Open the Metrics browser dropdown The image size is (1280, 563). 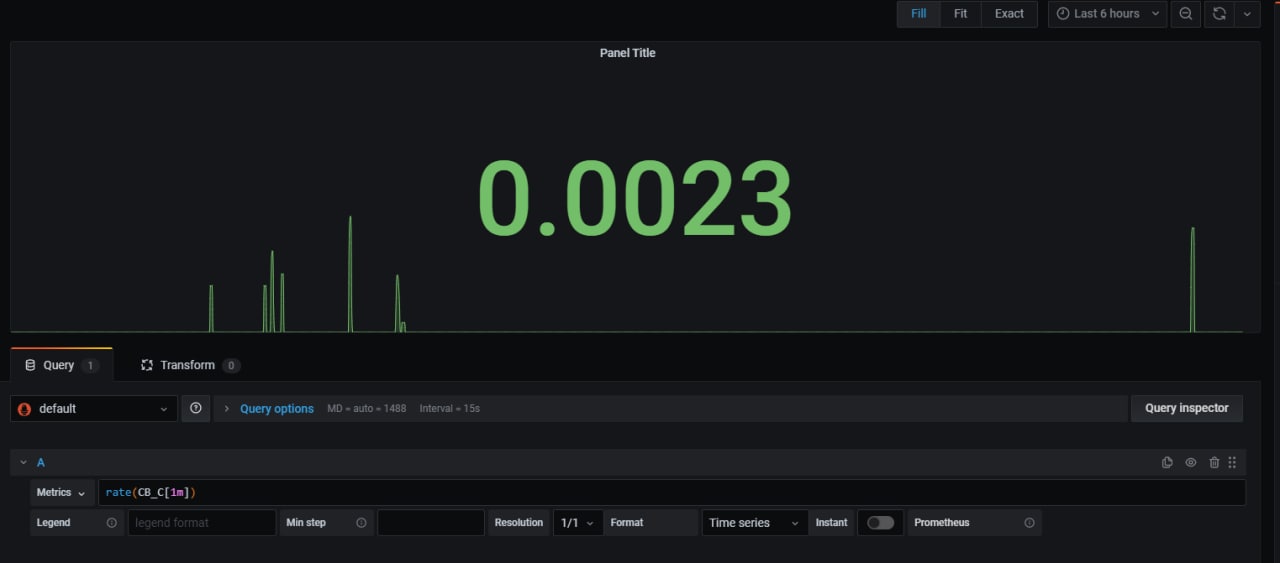tap(62, 492)
